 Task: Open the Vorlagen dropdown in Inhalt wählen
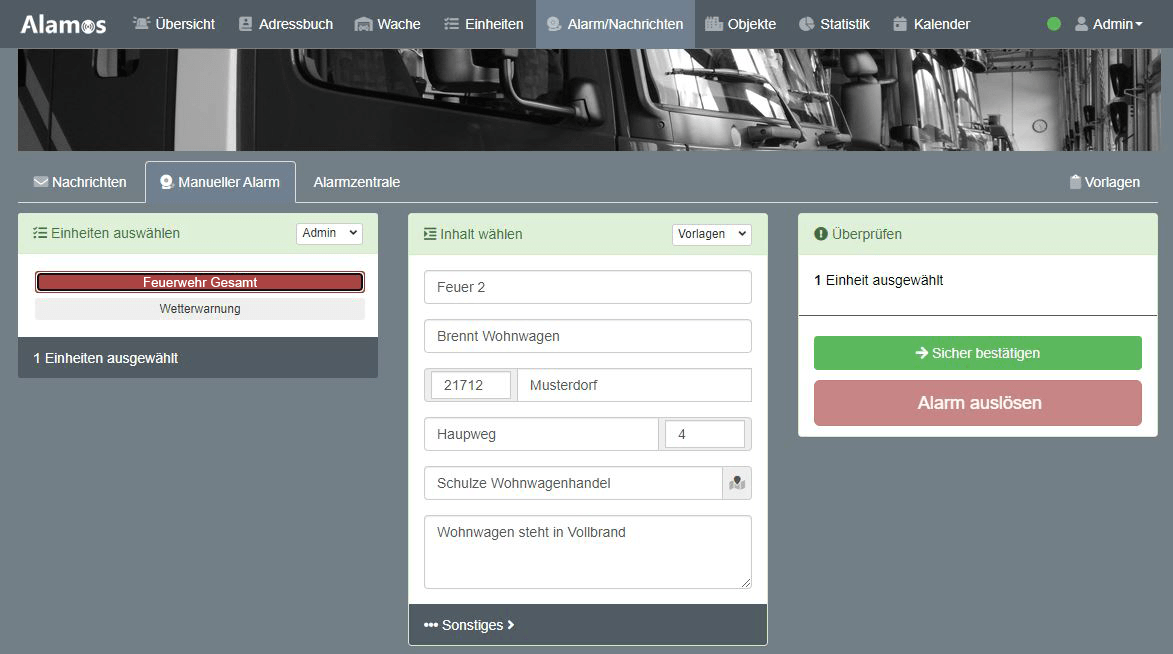(x=711, y=234)
